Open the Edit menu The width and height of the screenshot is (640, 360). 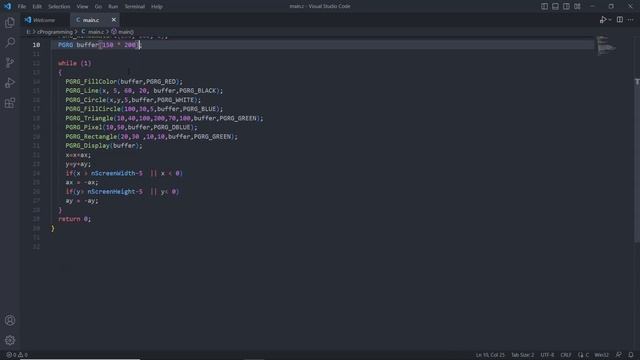click(37, 7)
